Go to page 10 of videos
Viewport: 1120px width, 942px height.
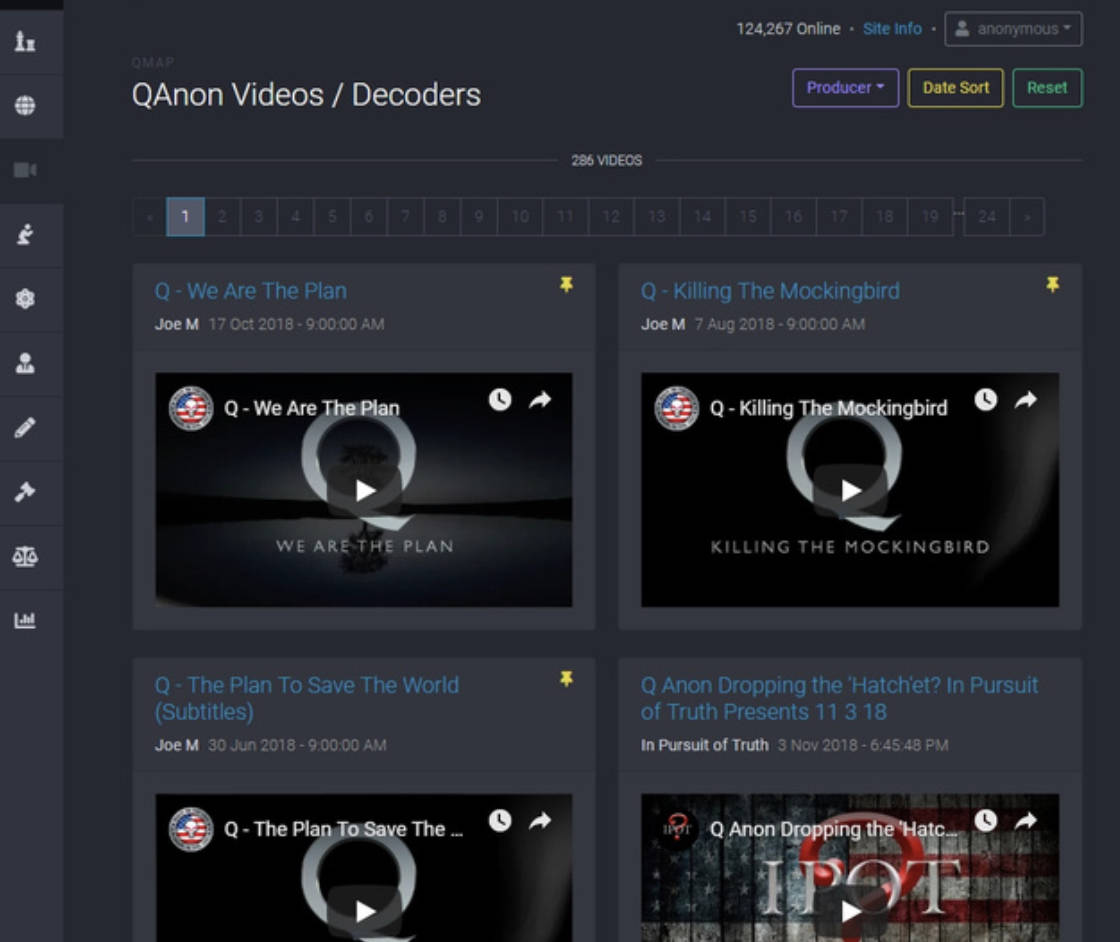click(520, 216)
